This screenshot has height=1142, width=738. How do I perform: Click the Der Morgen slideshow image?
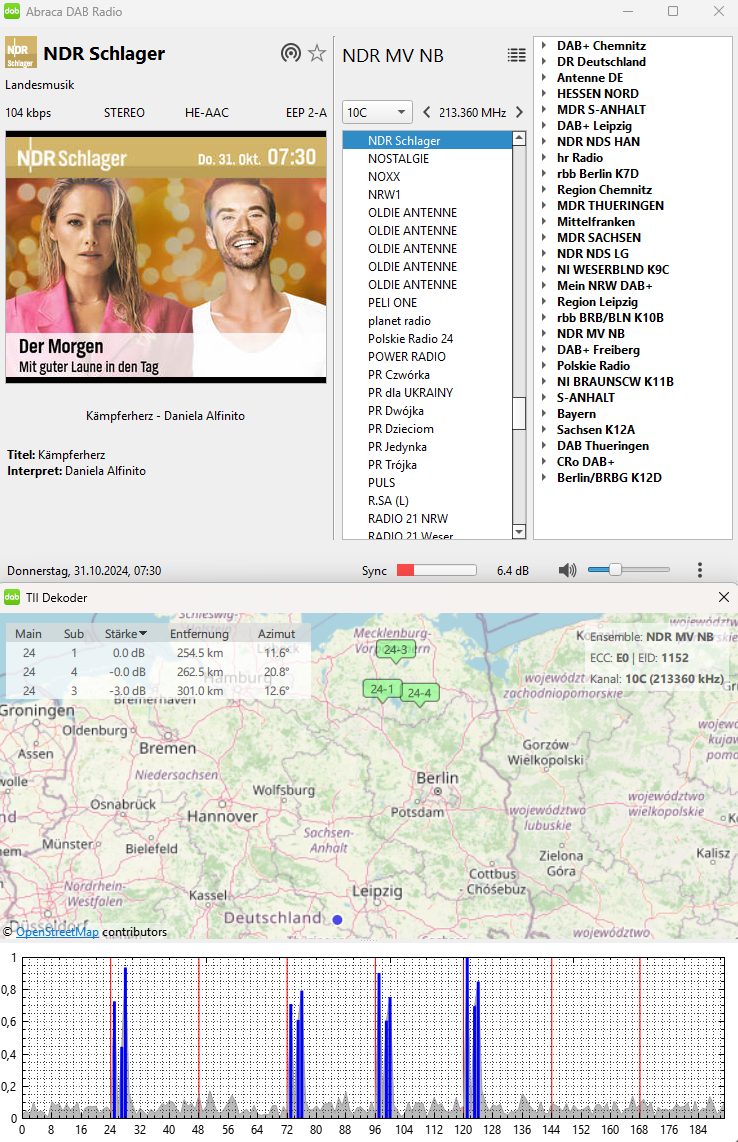point(166,257)
